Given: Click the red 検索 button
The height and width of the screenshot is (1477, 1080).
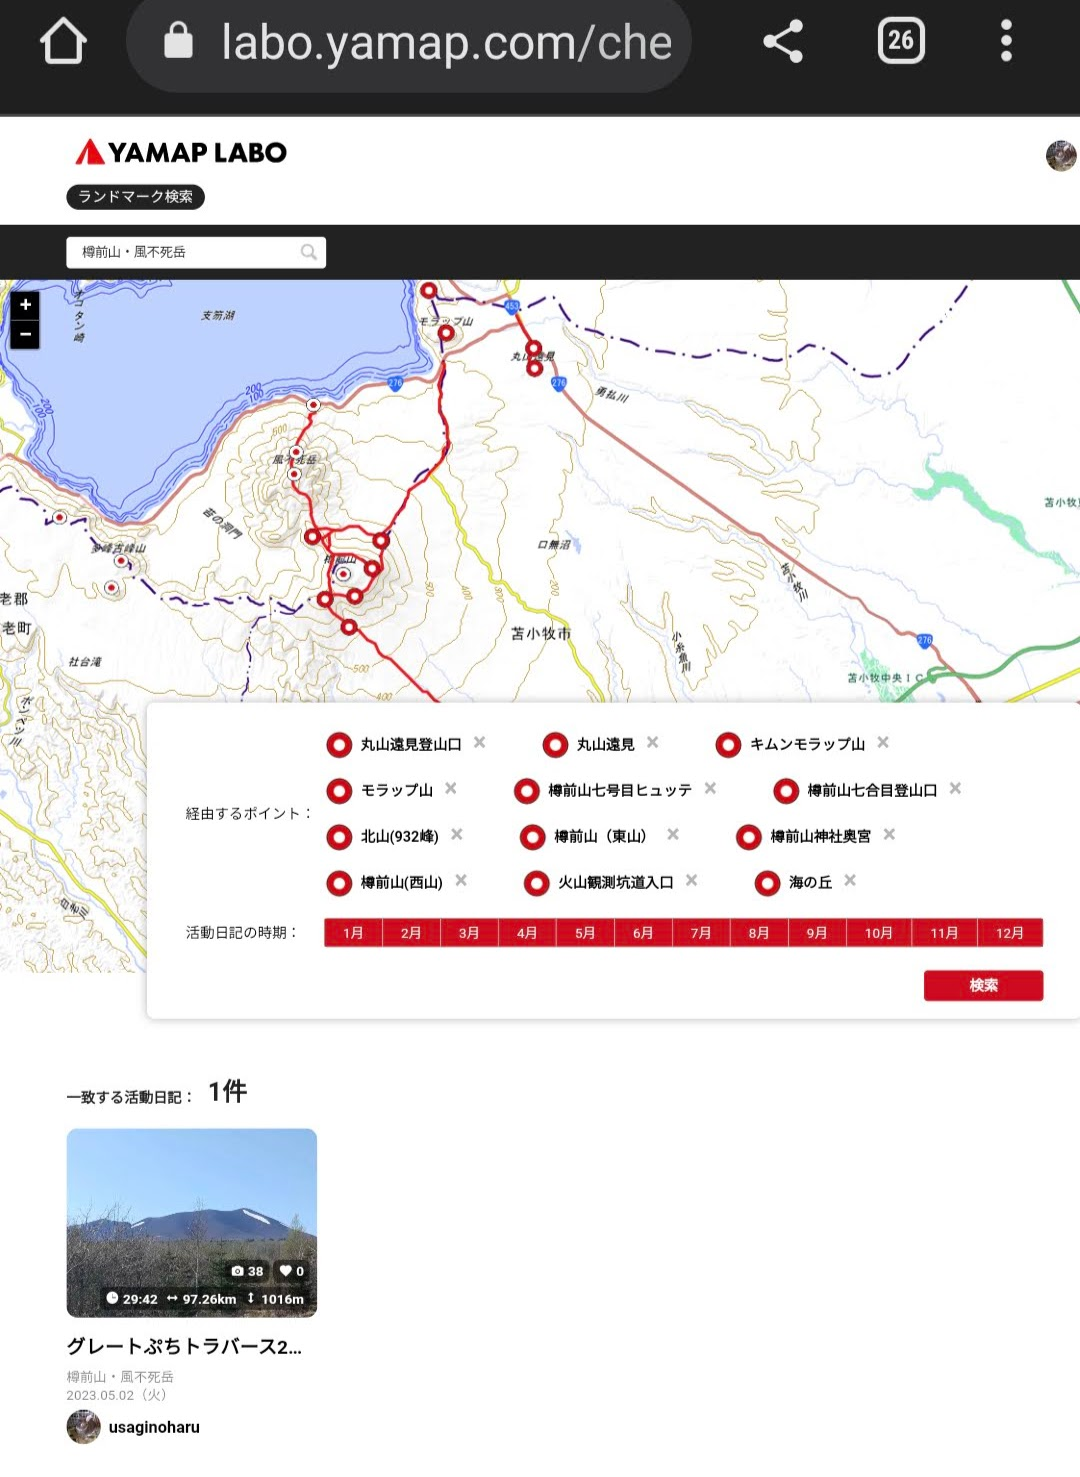Looking at the screenshot, I should point(983,985).
